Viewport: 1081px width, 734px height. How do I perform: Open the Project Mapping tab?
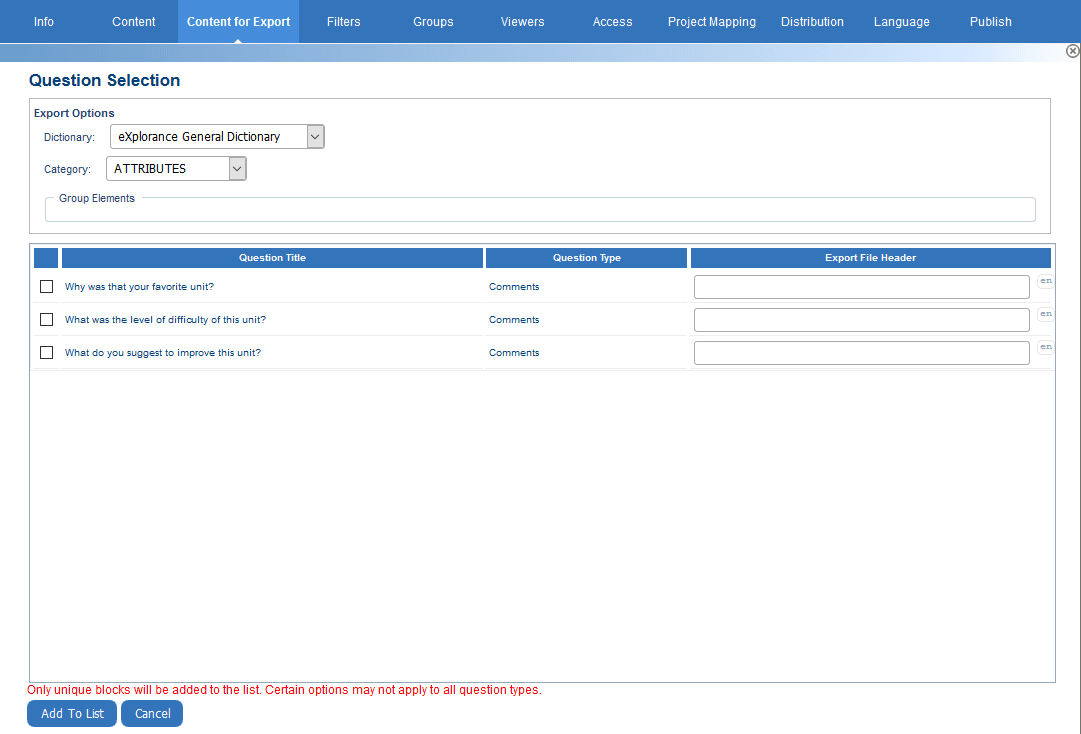[711, 21]
